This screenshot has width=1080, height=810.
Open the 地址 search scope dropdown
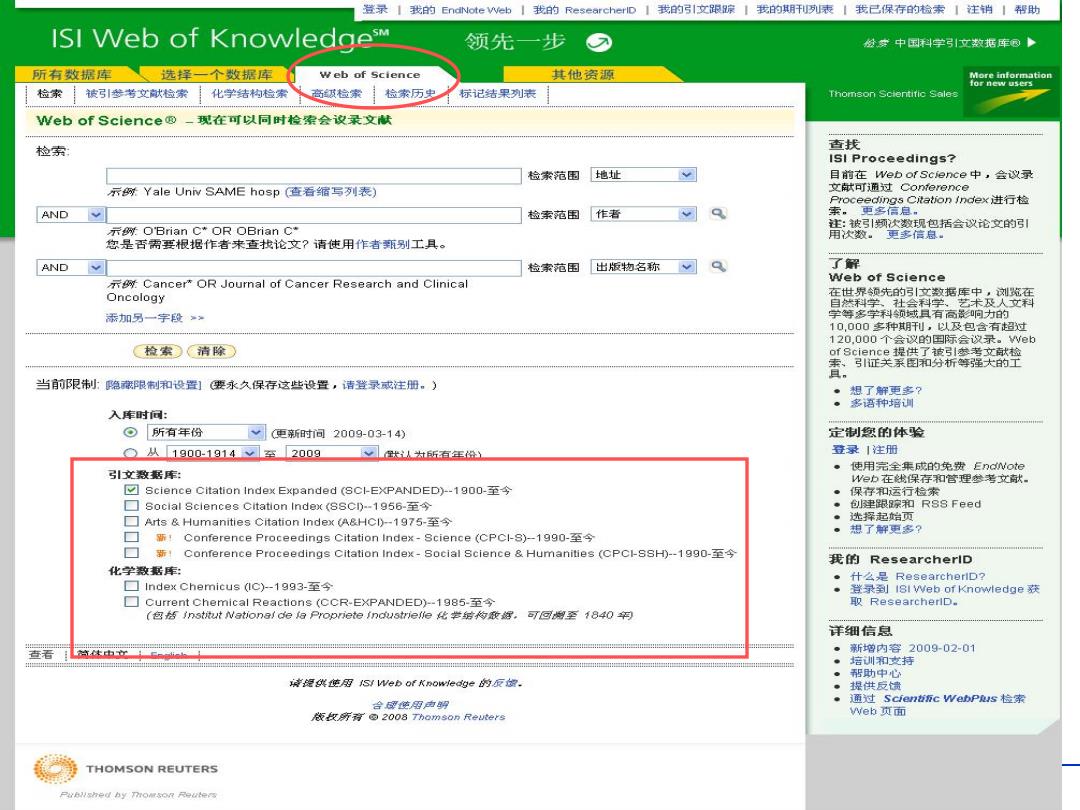point(643,175)
